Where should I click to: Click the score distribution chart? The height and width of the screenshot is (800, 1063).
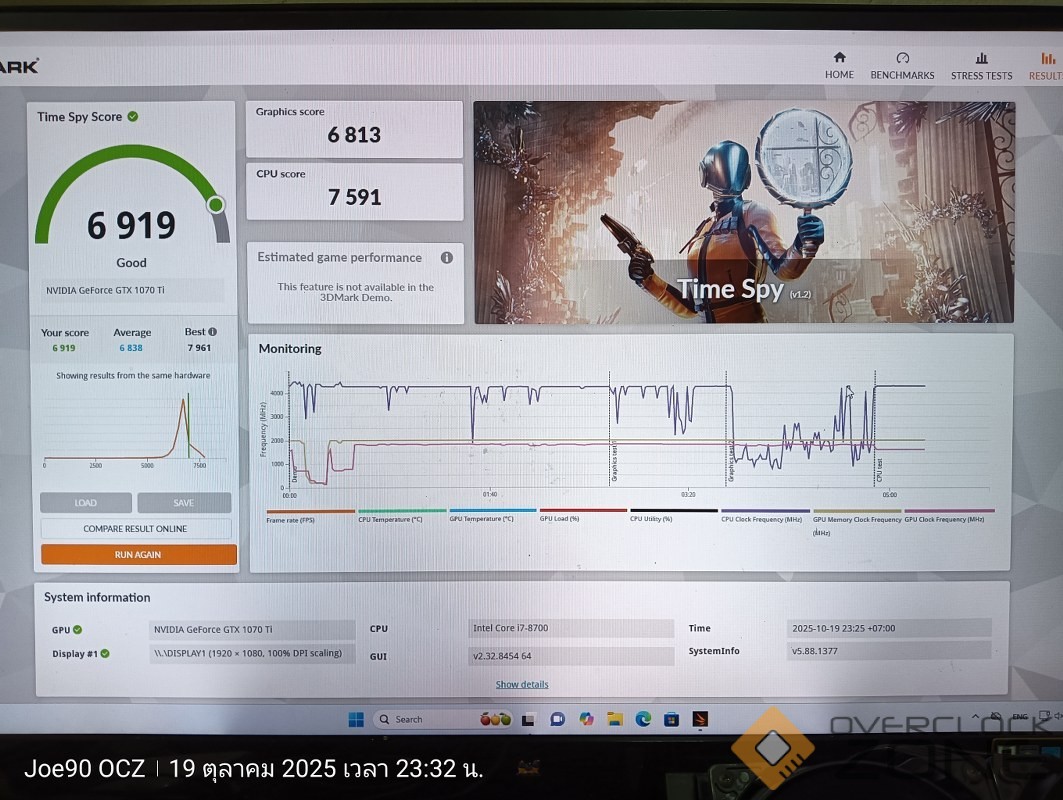coord(133,429)
